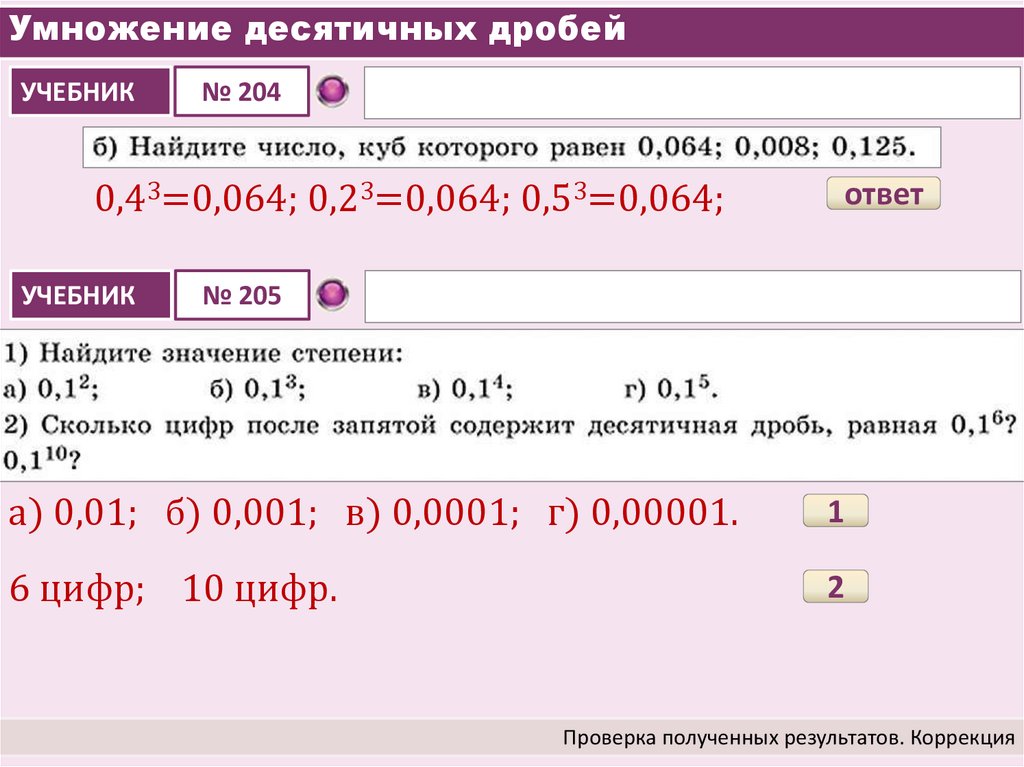The height and width of the screenshot is (767, 1024).
Task: Click the 'ответ' answer button
Action: tap(883, 193)
